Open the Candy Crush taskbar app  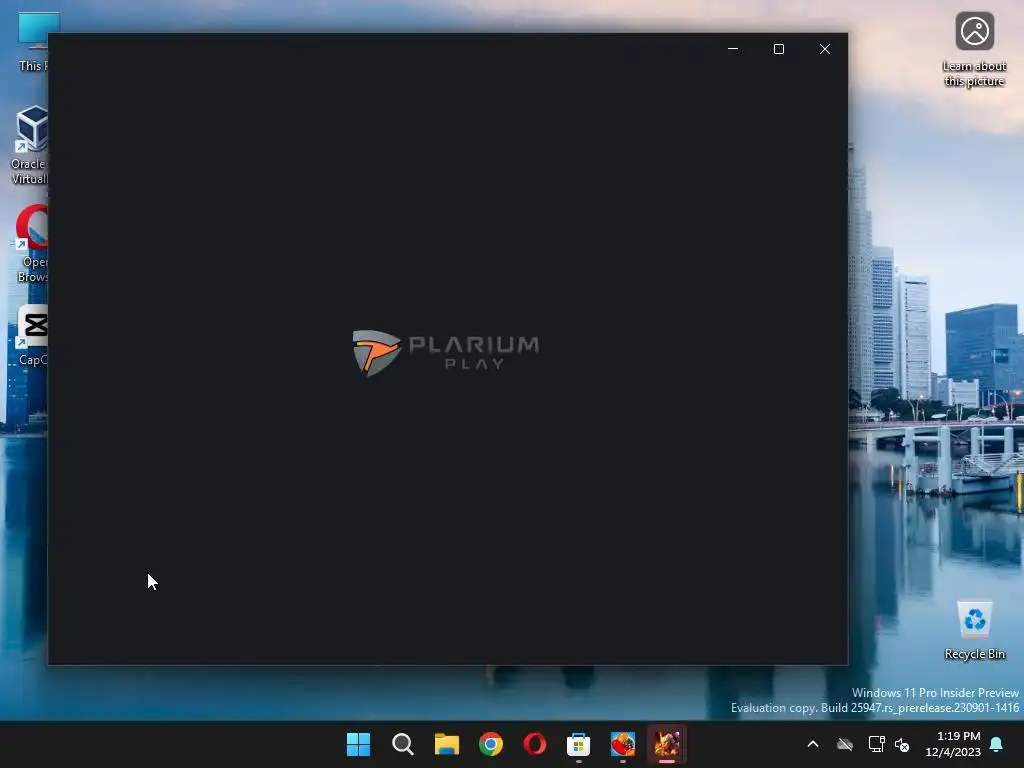622,744
